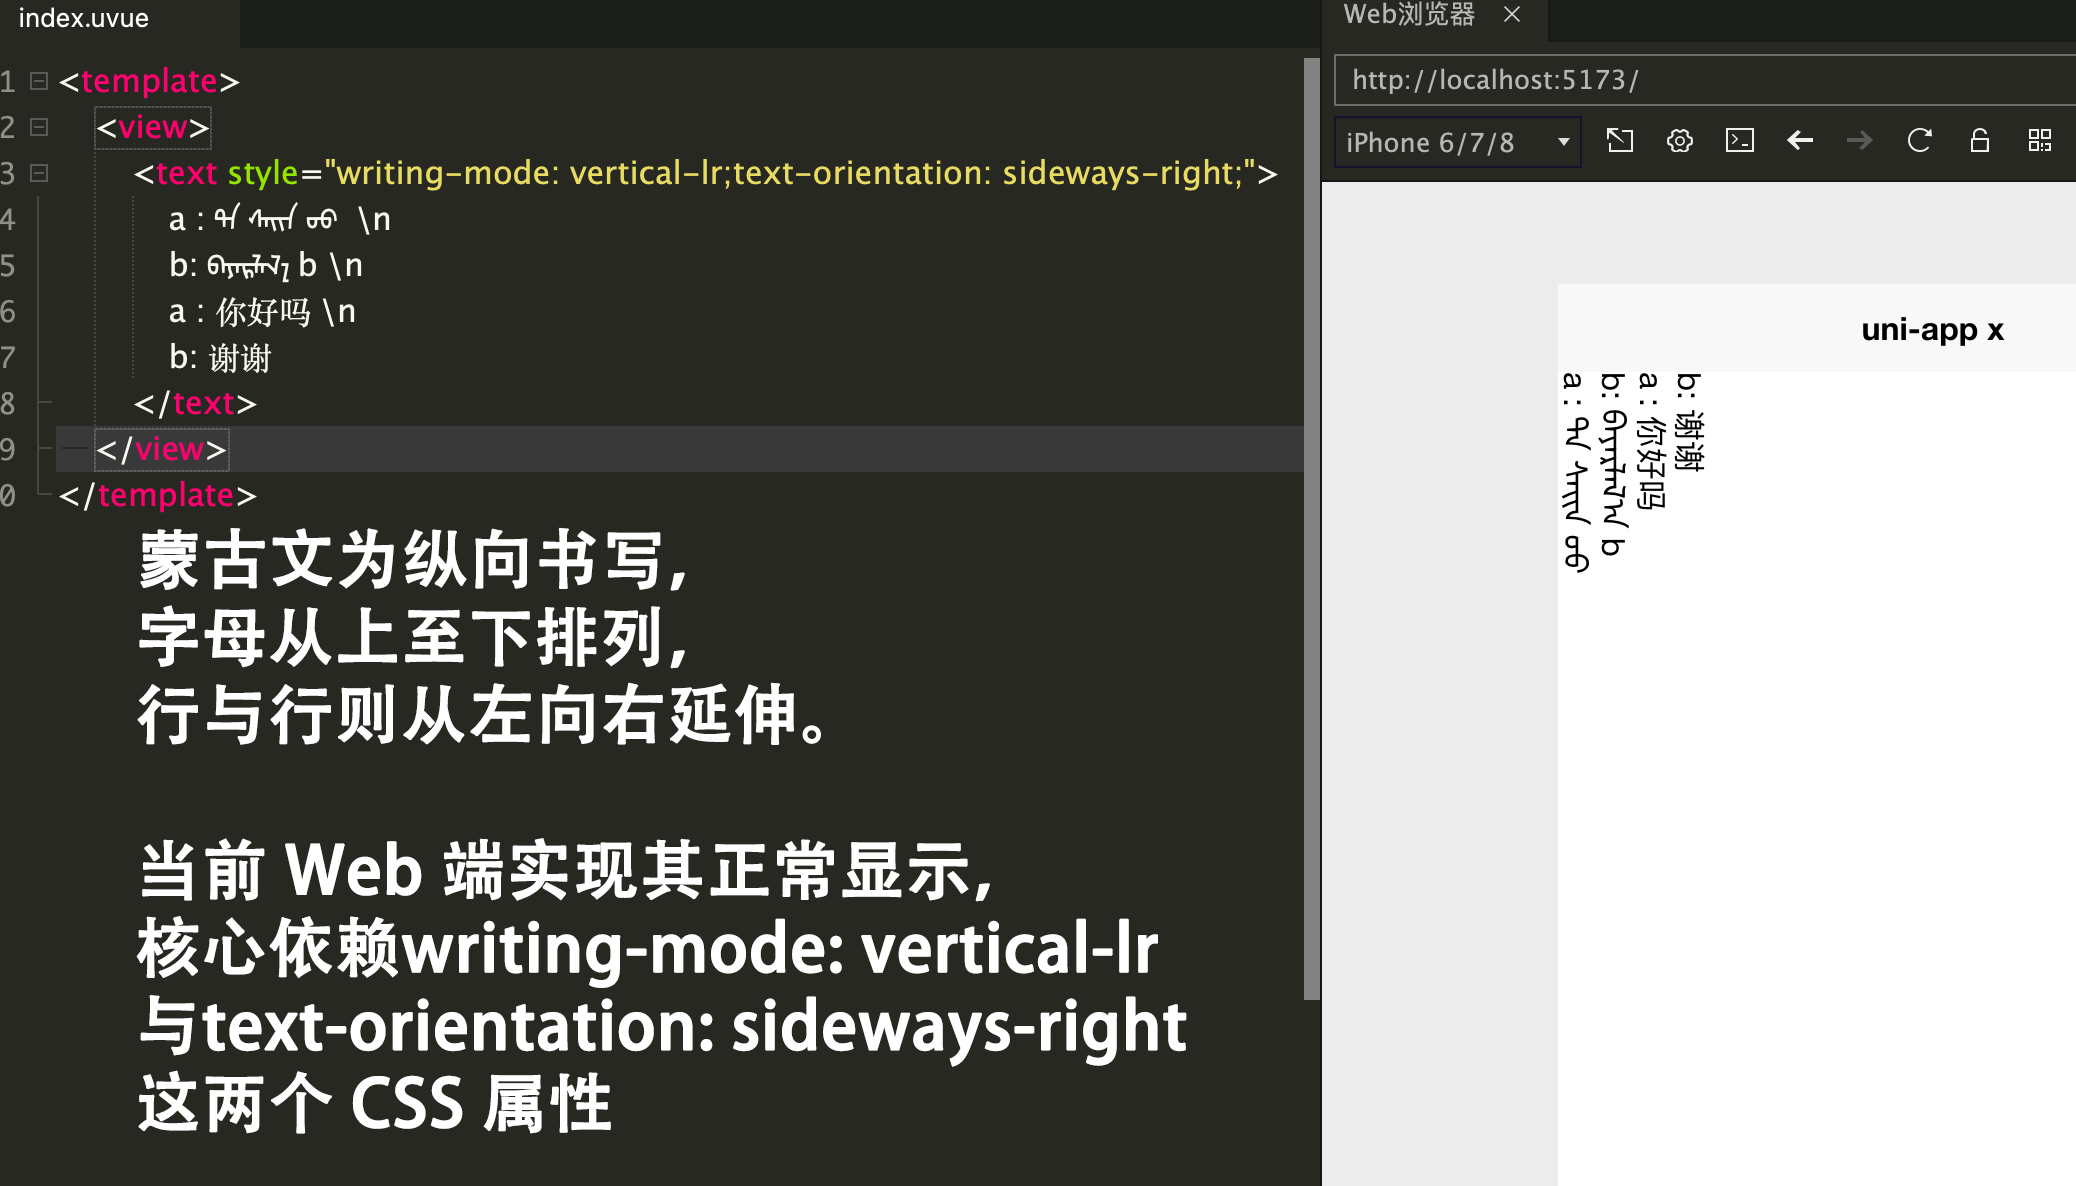Open the iPhone 6/7/8 device dropdown
Viewport: 2076px width, 1186px height.
click(1456, 142)
